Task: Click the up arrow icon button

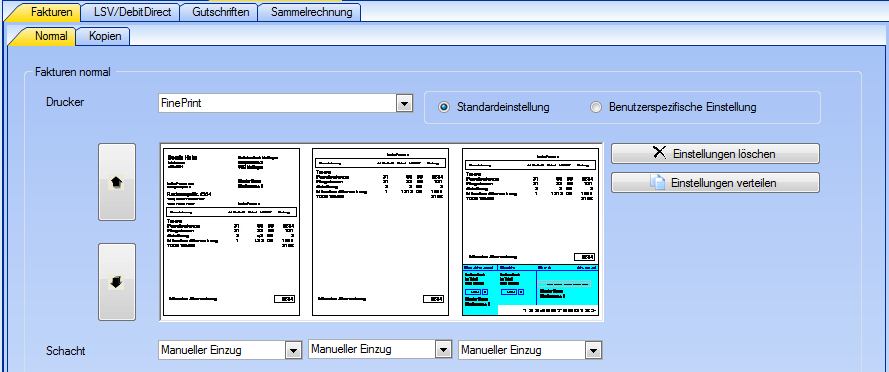Action: click(x=117, y=182)
